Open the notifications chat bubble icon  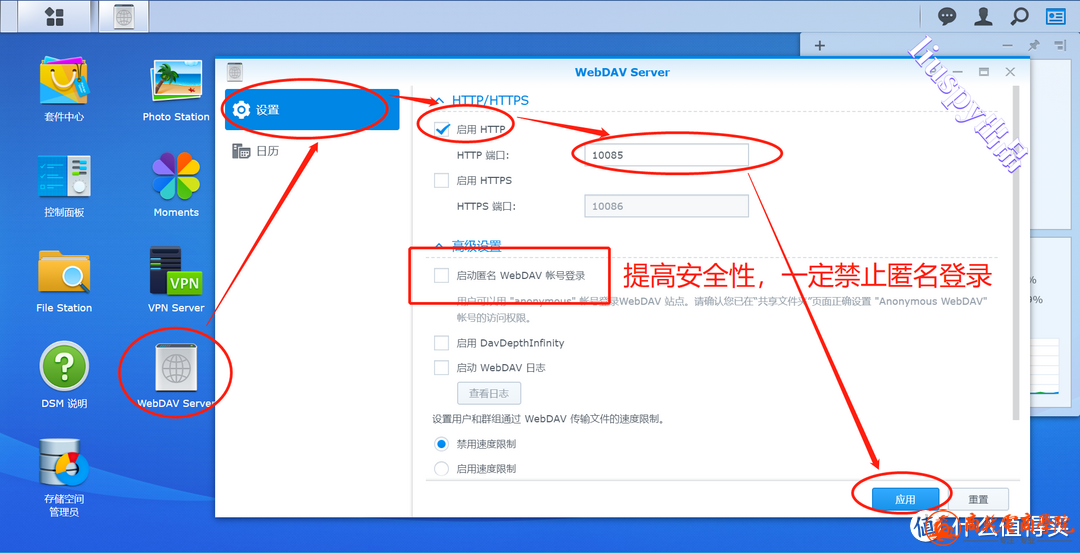click(x=947, y=17)
